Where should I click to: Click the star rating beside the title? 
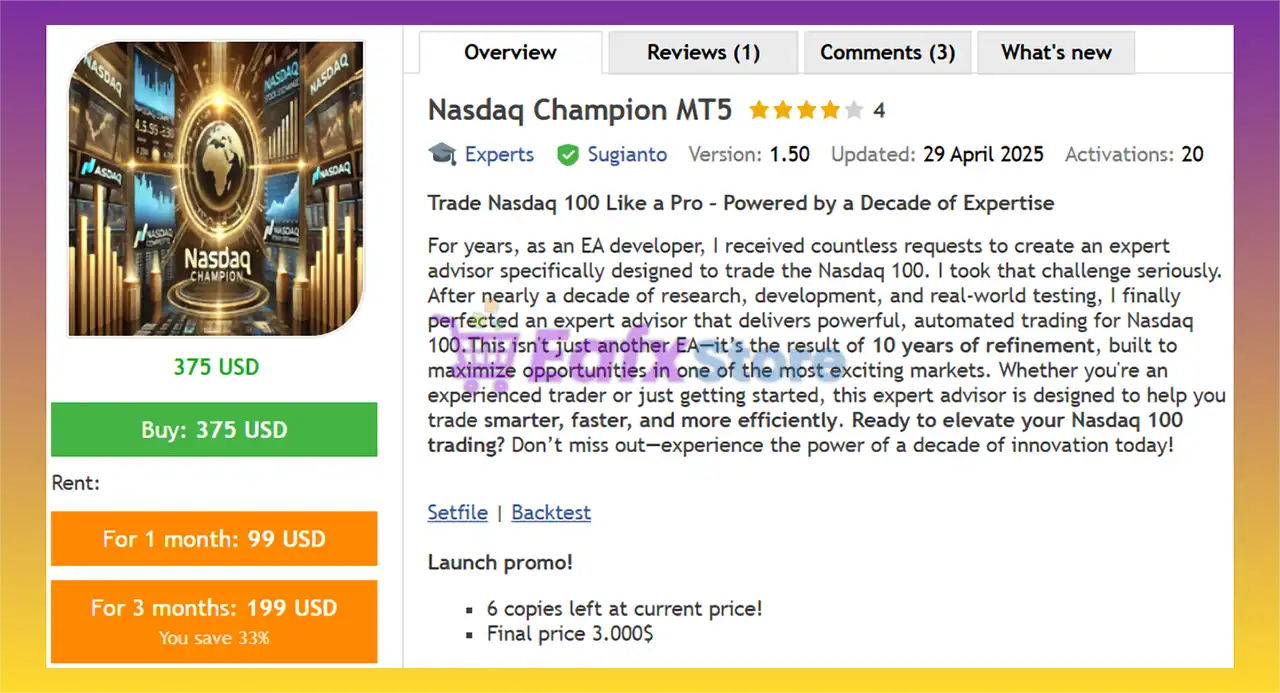pos(805,110)
